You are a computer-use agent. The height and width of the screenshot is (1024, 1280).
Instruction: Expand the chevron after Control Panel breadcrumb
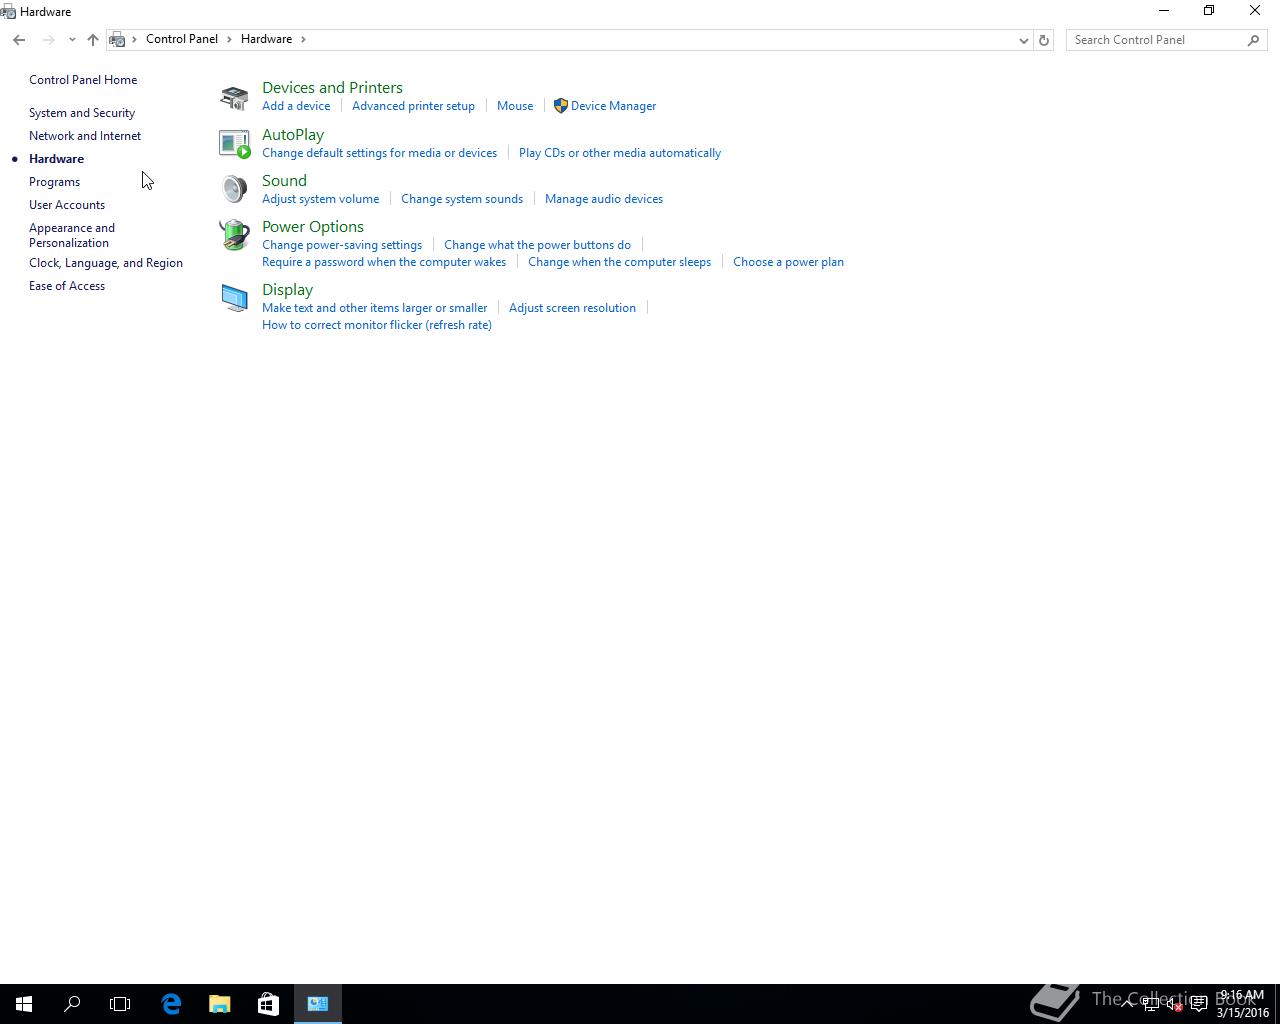[229, 40]
